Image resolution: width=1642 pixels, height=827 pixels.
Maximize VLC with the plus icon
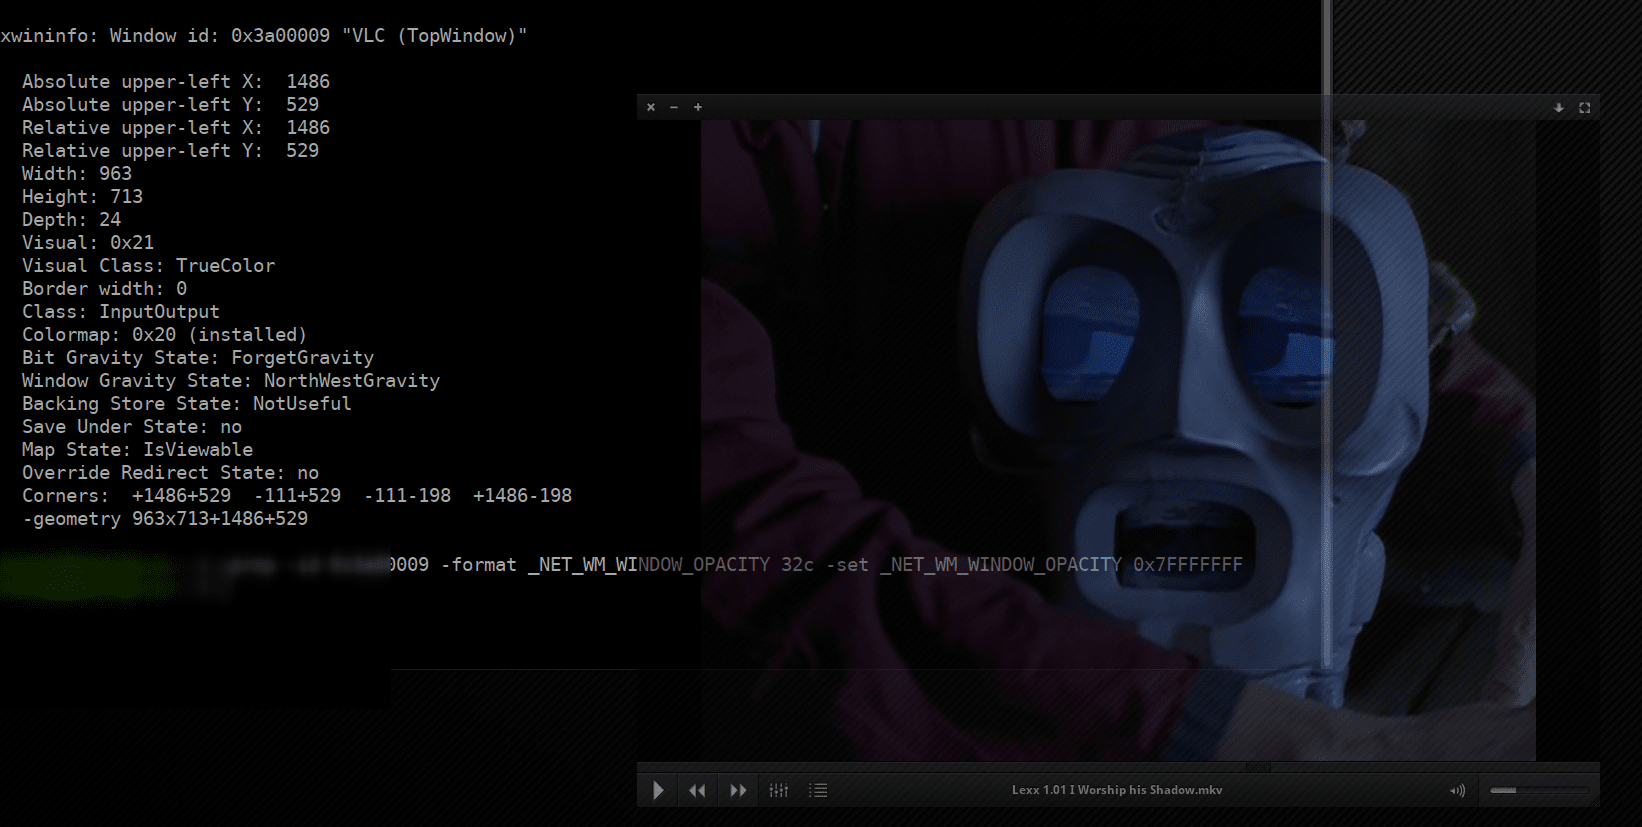[698, 107]
